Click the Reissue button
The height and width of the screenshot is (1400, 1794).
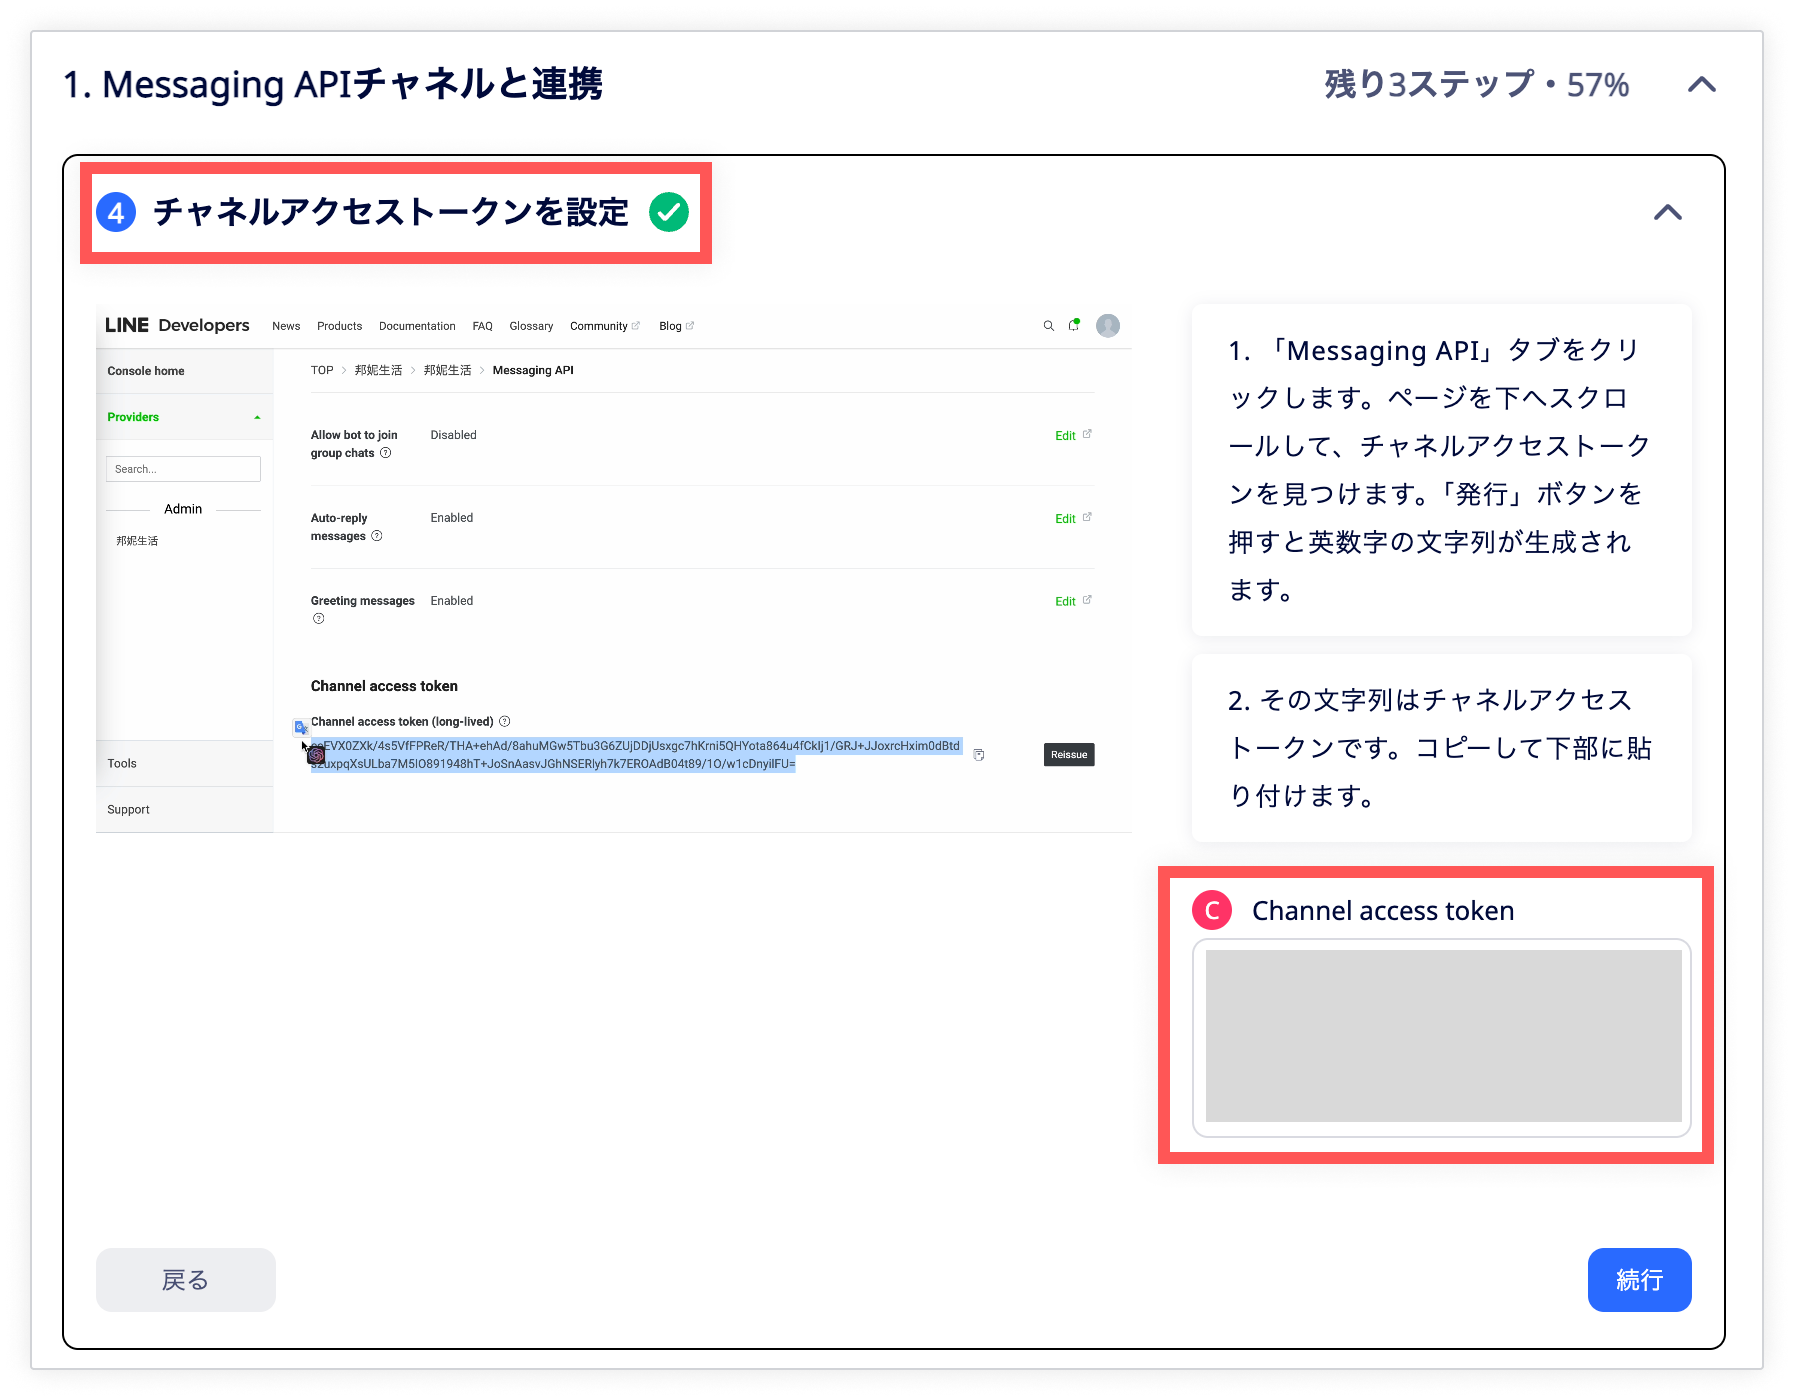pyautogui.click(x=1069, y=755)
